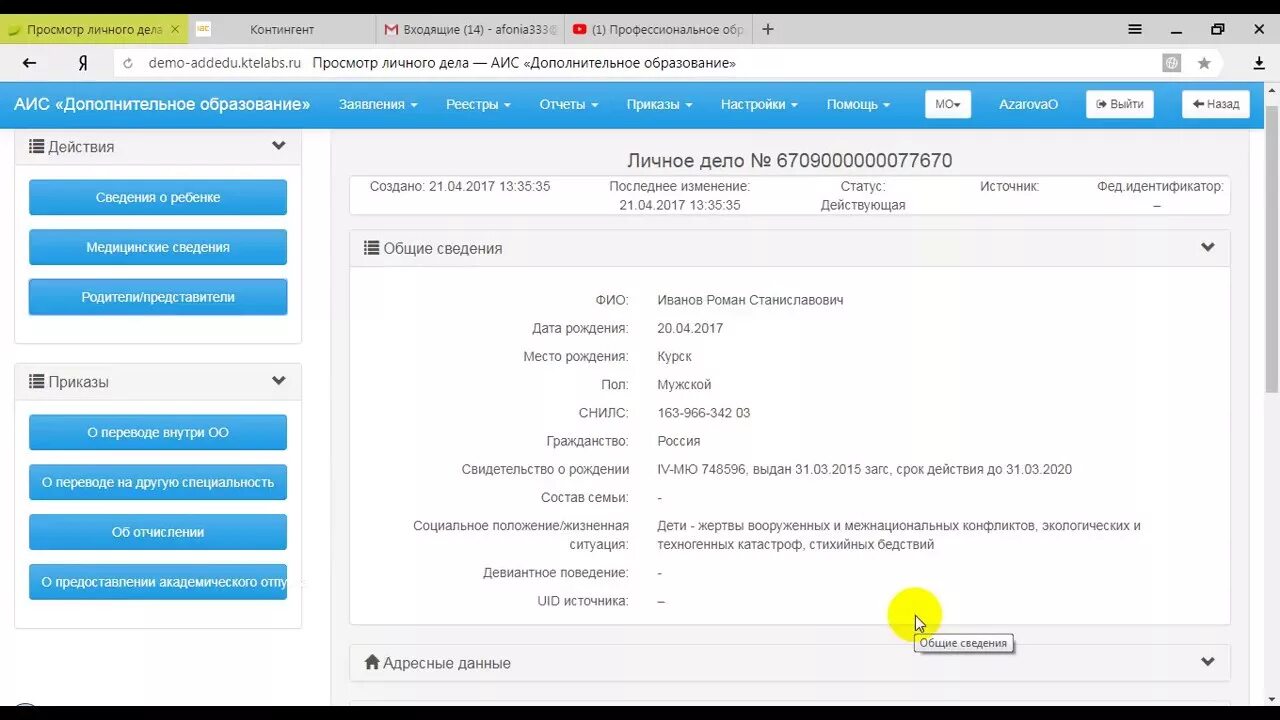Click the Назад back button

pyautogui.click(x=1216, y=104)
